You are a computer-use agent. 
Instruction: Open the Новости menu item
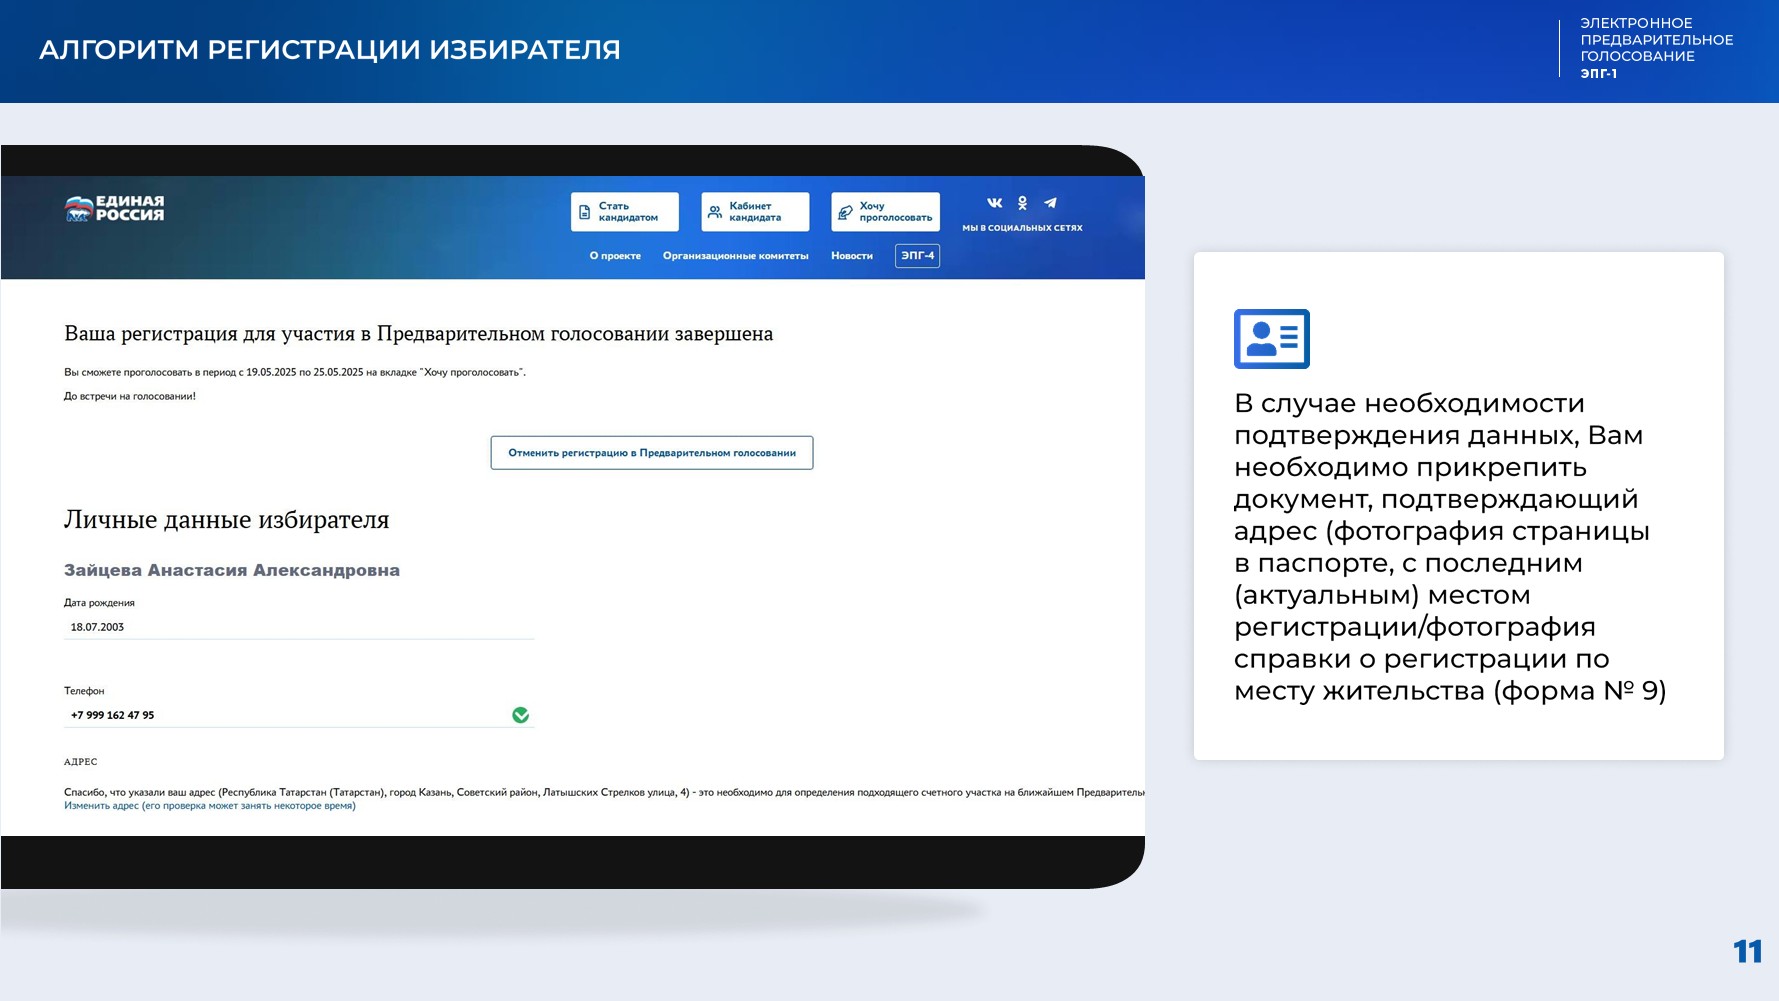pos(851,256)
